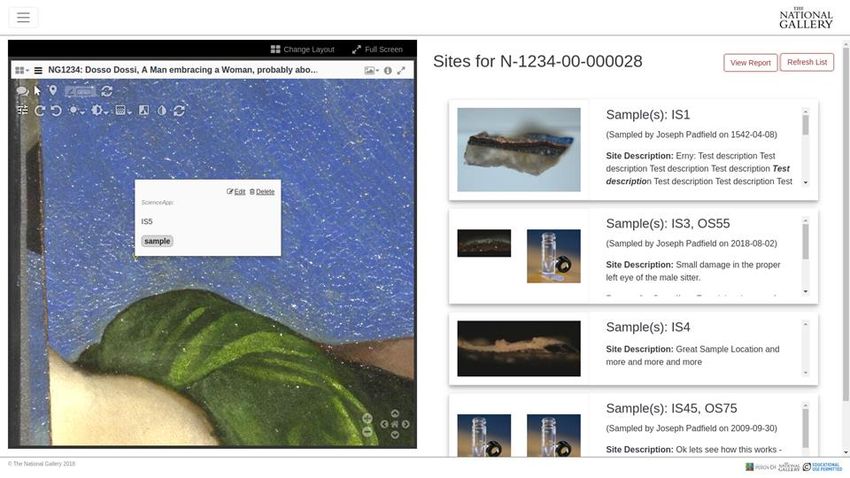This screenshot has height=478, width=850.
Task: Choose the map pin annotation tool
Action: (53, 91)
